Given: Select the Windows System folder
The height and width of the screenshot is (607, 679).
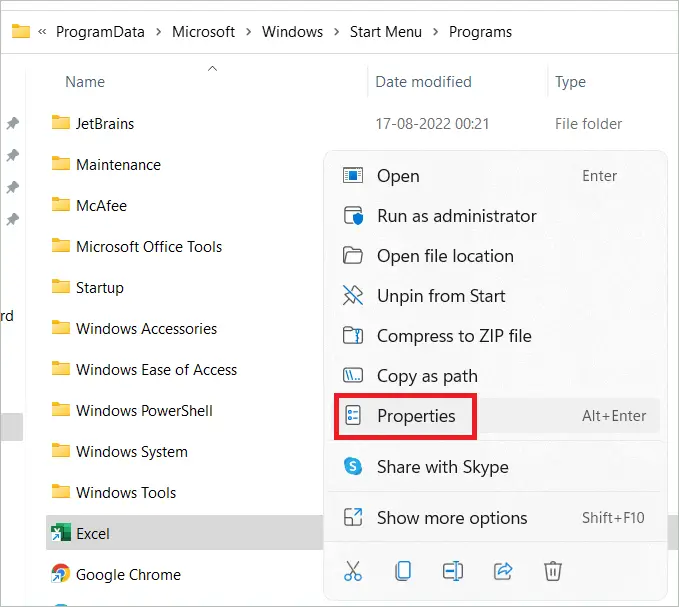Looking at the screenshot, I should tap(132, 451).
